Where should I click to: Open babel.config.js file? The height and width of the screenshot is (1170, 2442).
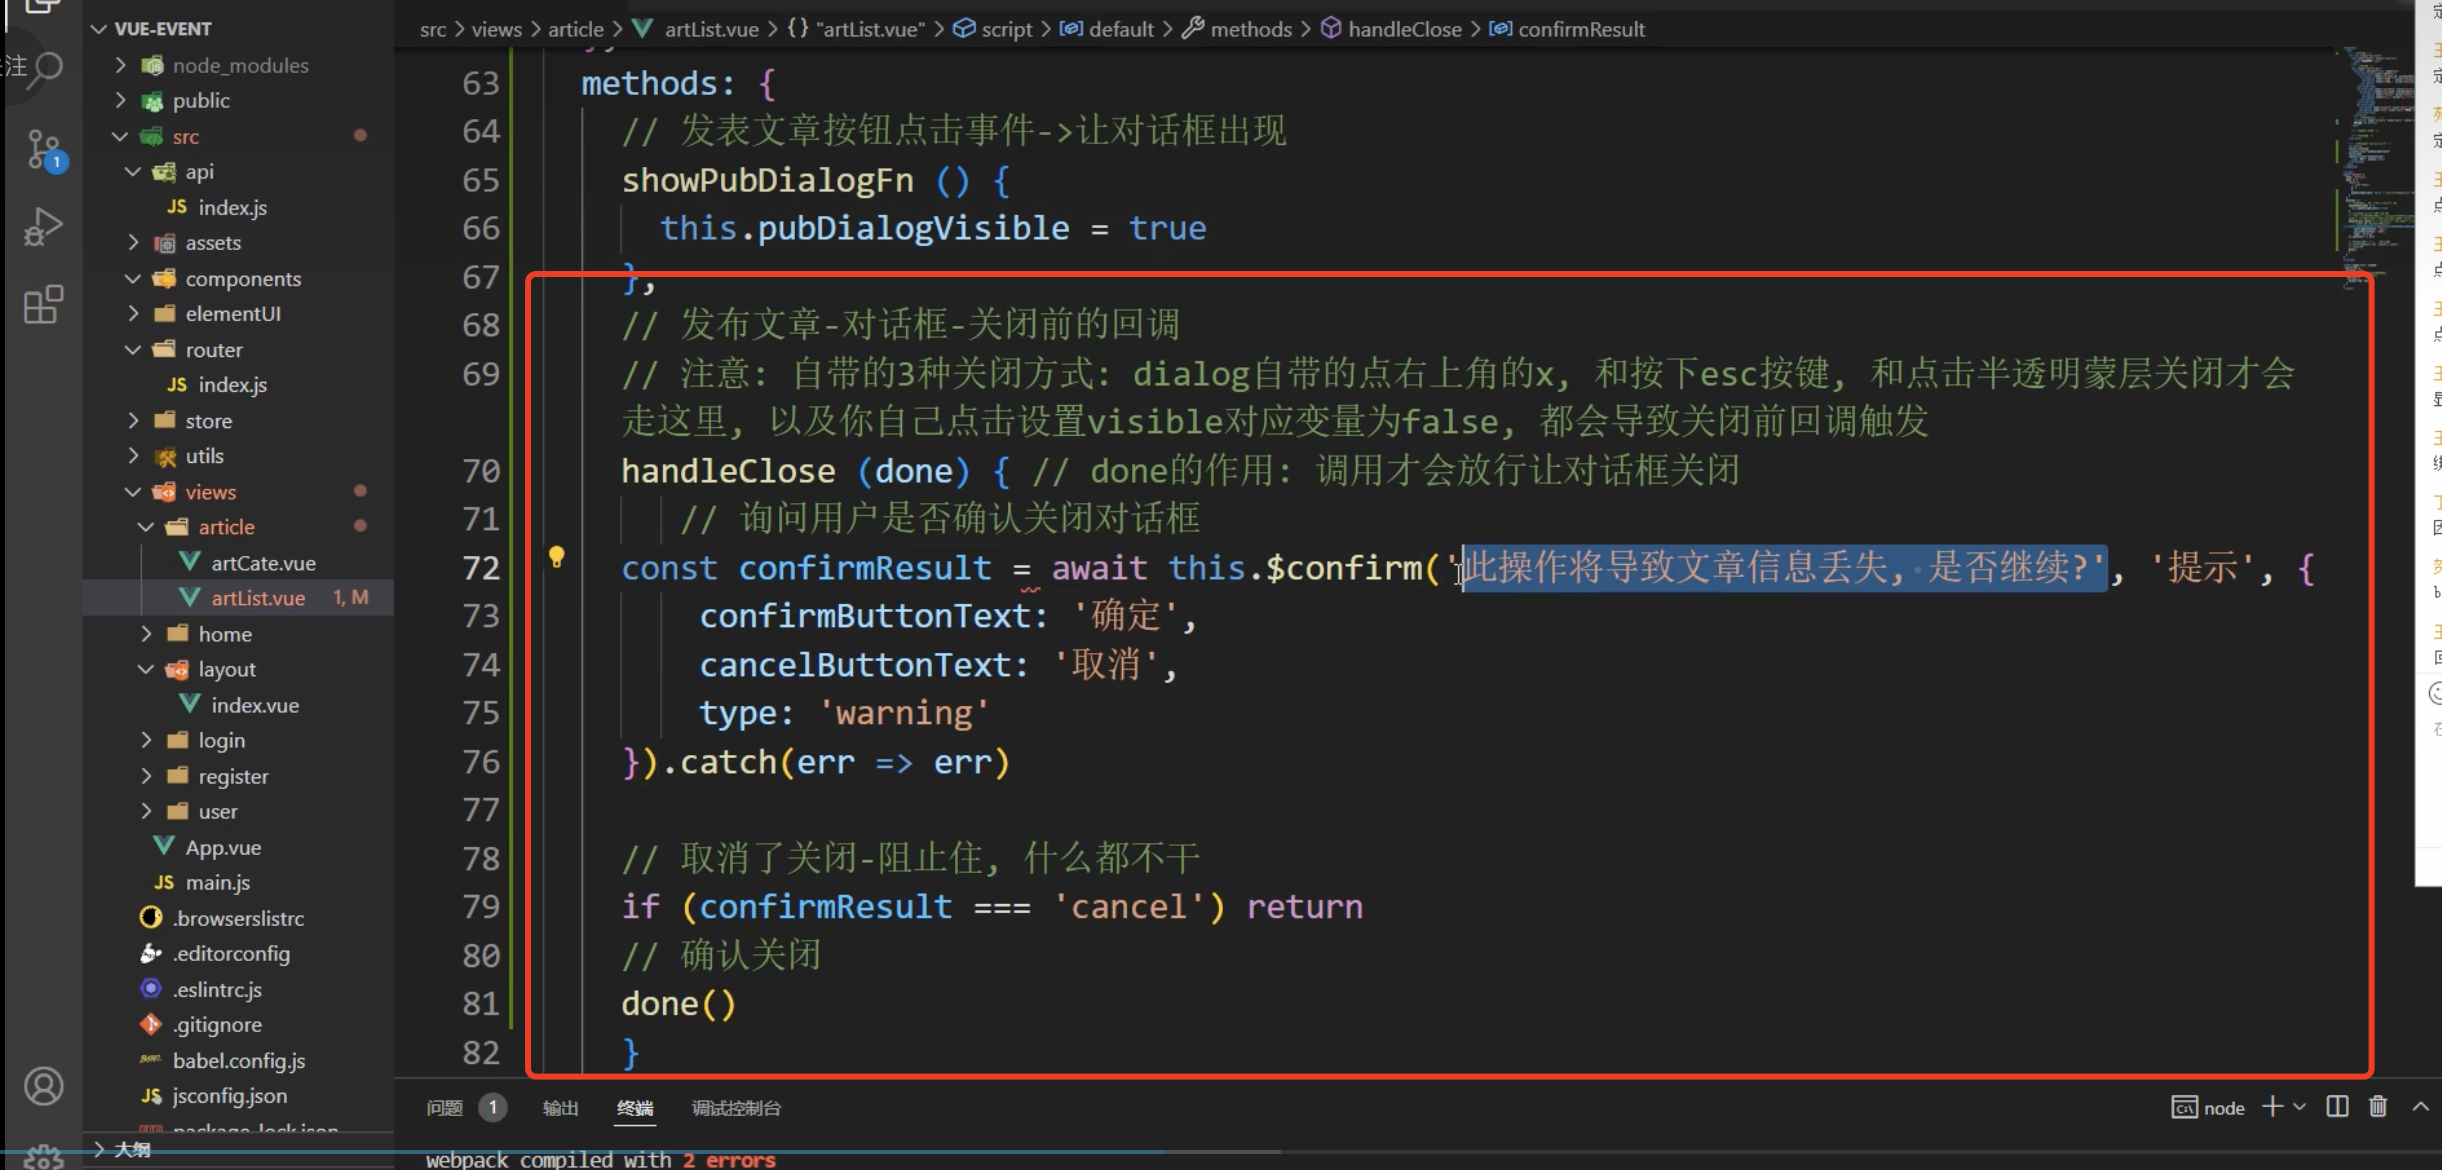(238, 1060)
